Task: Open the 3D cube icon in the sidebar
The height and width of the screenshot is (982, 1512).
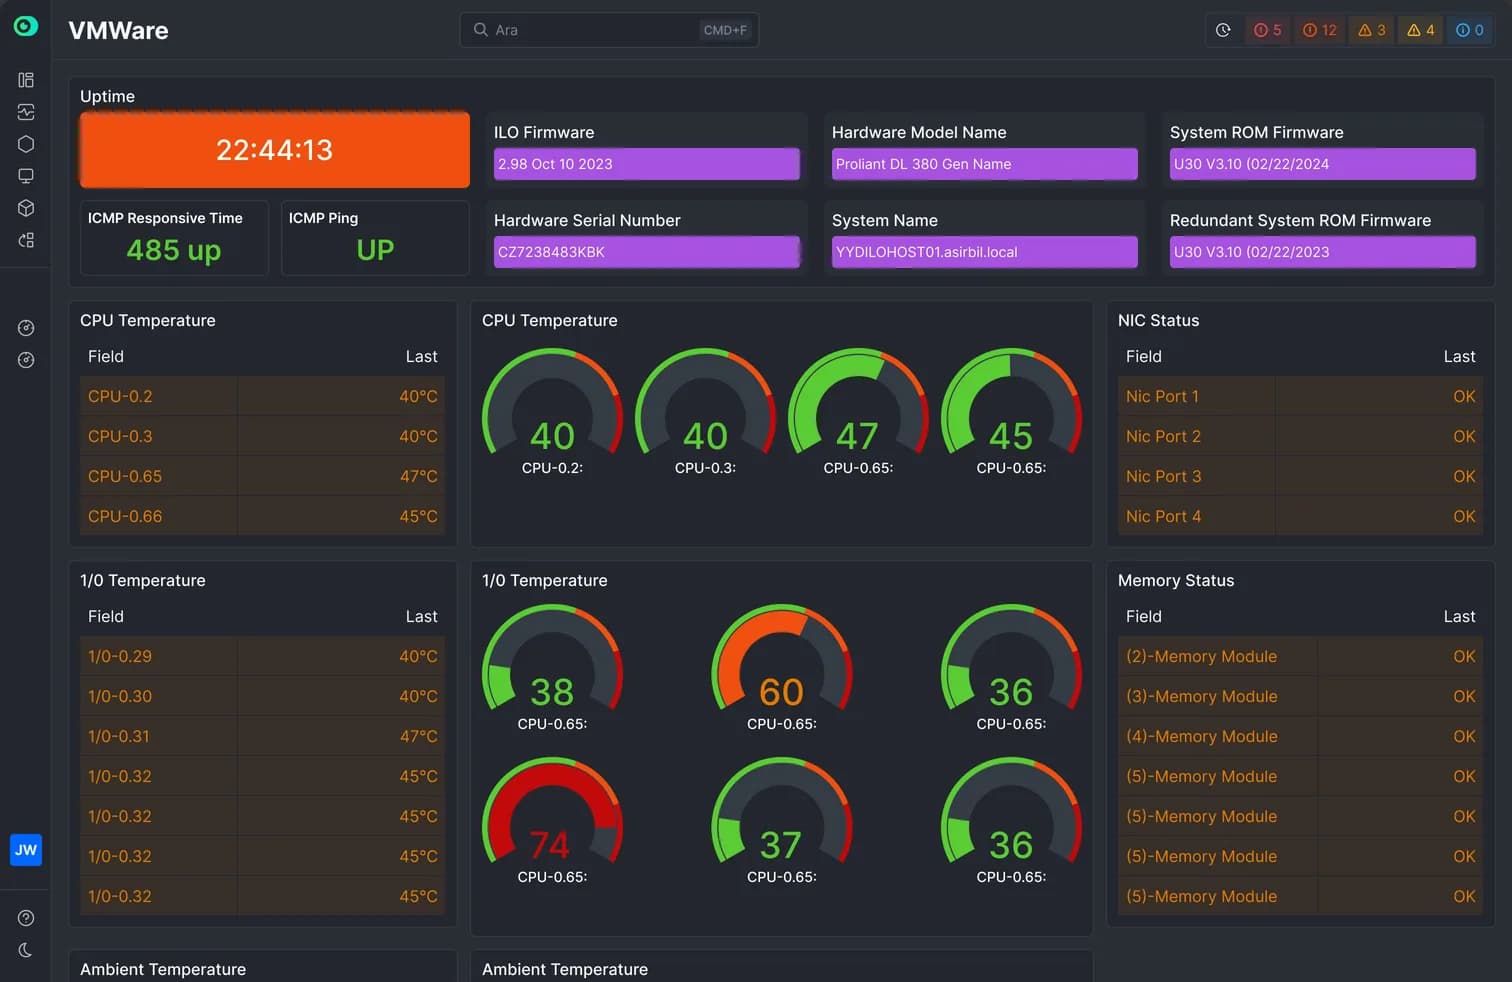Action: click(26, 208)
